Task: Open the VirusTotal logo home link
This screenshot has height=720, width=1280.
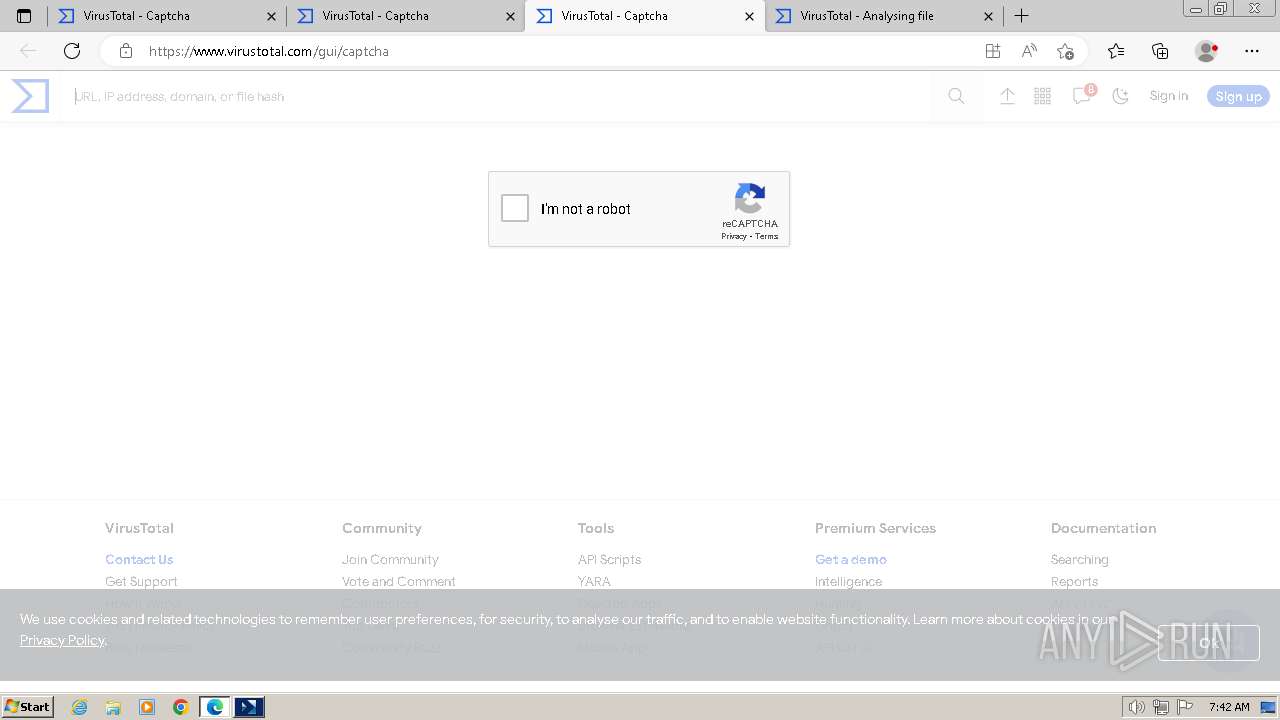Action: [x=30, y=96]
